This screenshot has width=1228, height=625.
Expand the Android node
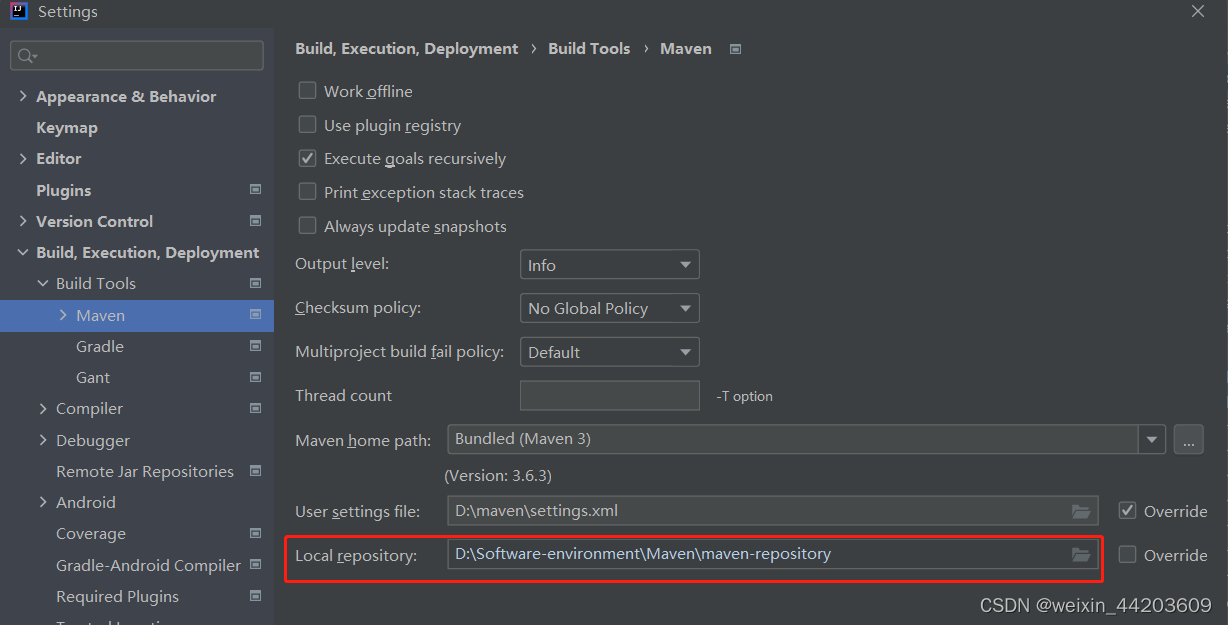pos(43,502)
